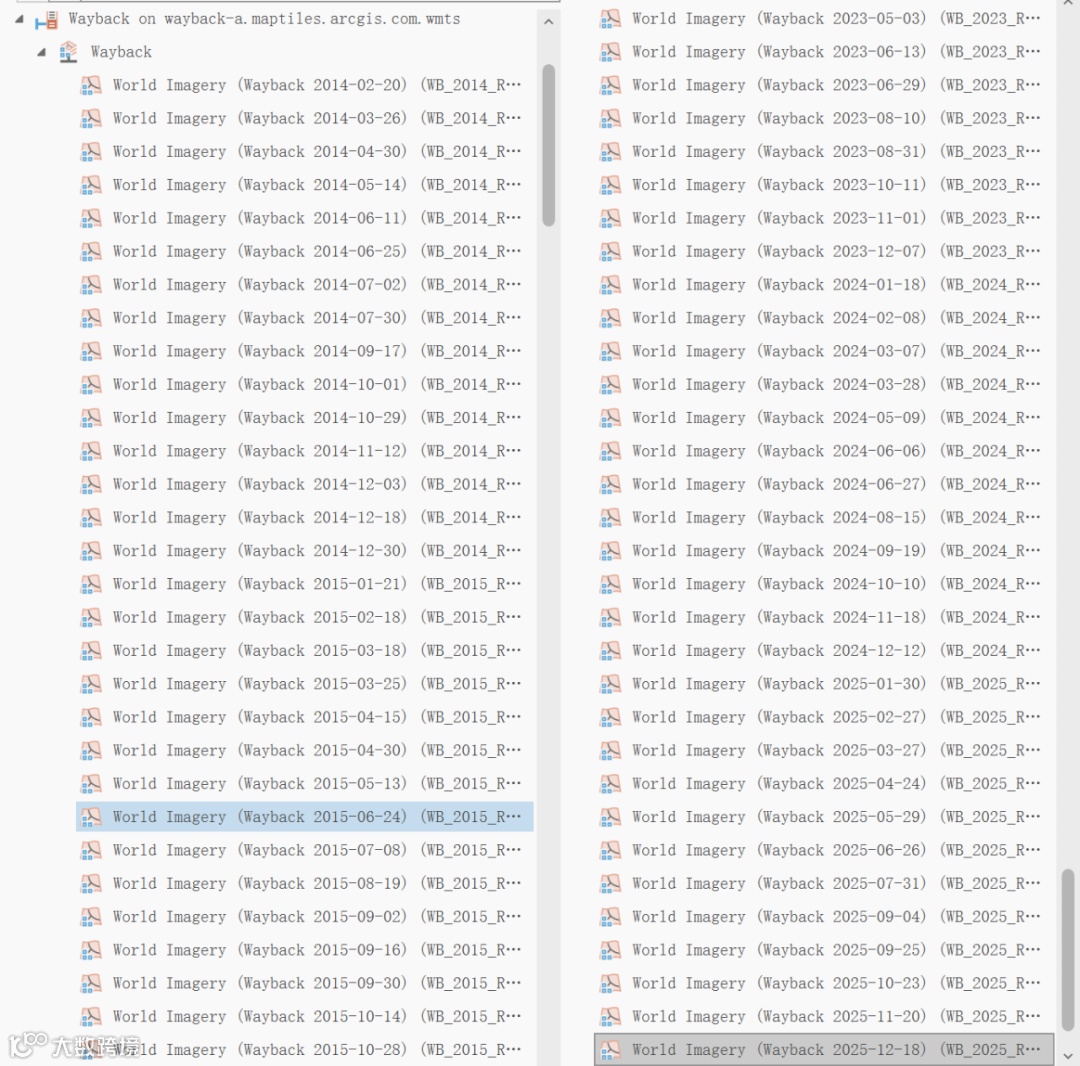Click layer icon for Wayback 2023-08-31

(610, 151)
